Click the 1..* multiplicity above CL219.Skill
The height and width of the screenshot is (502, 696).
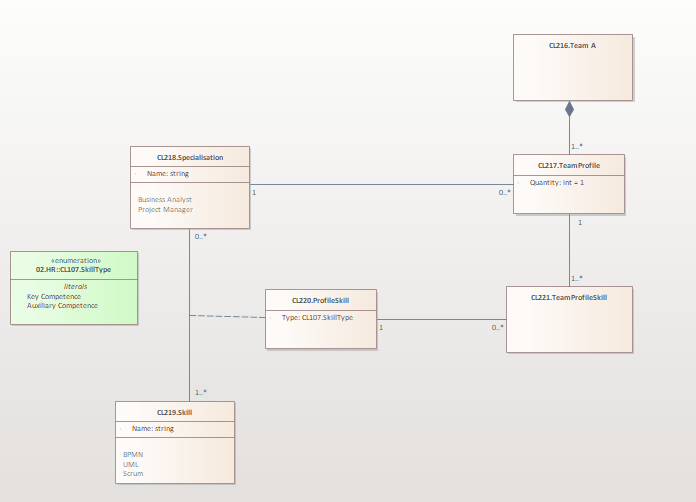click(201, 392)
